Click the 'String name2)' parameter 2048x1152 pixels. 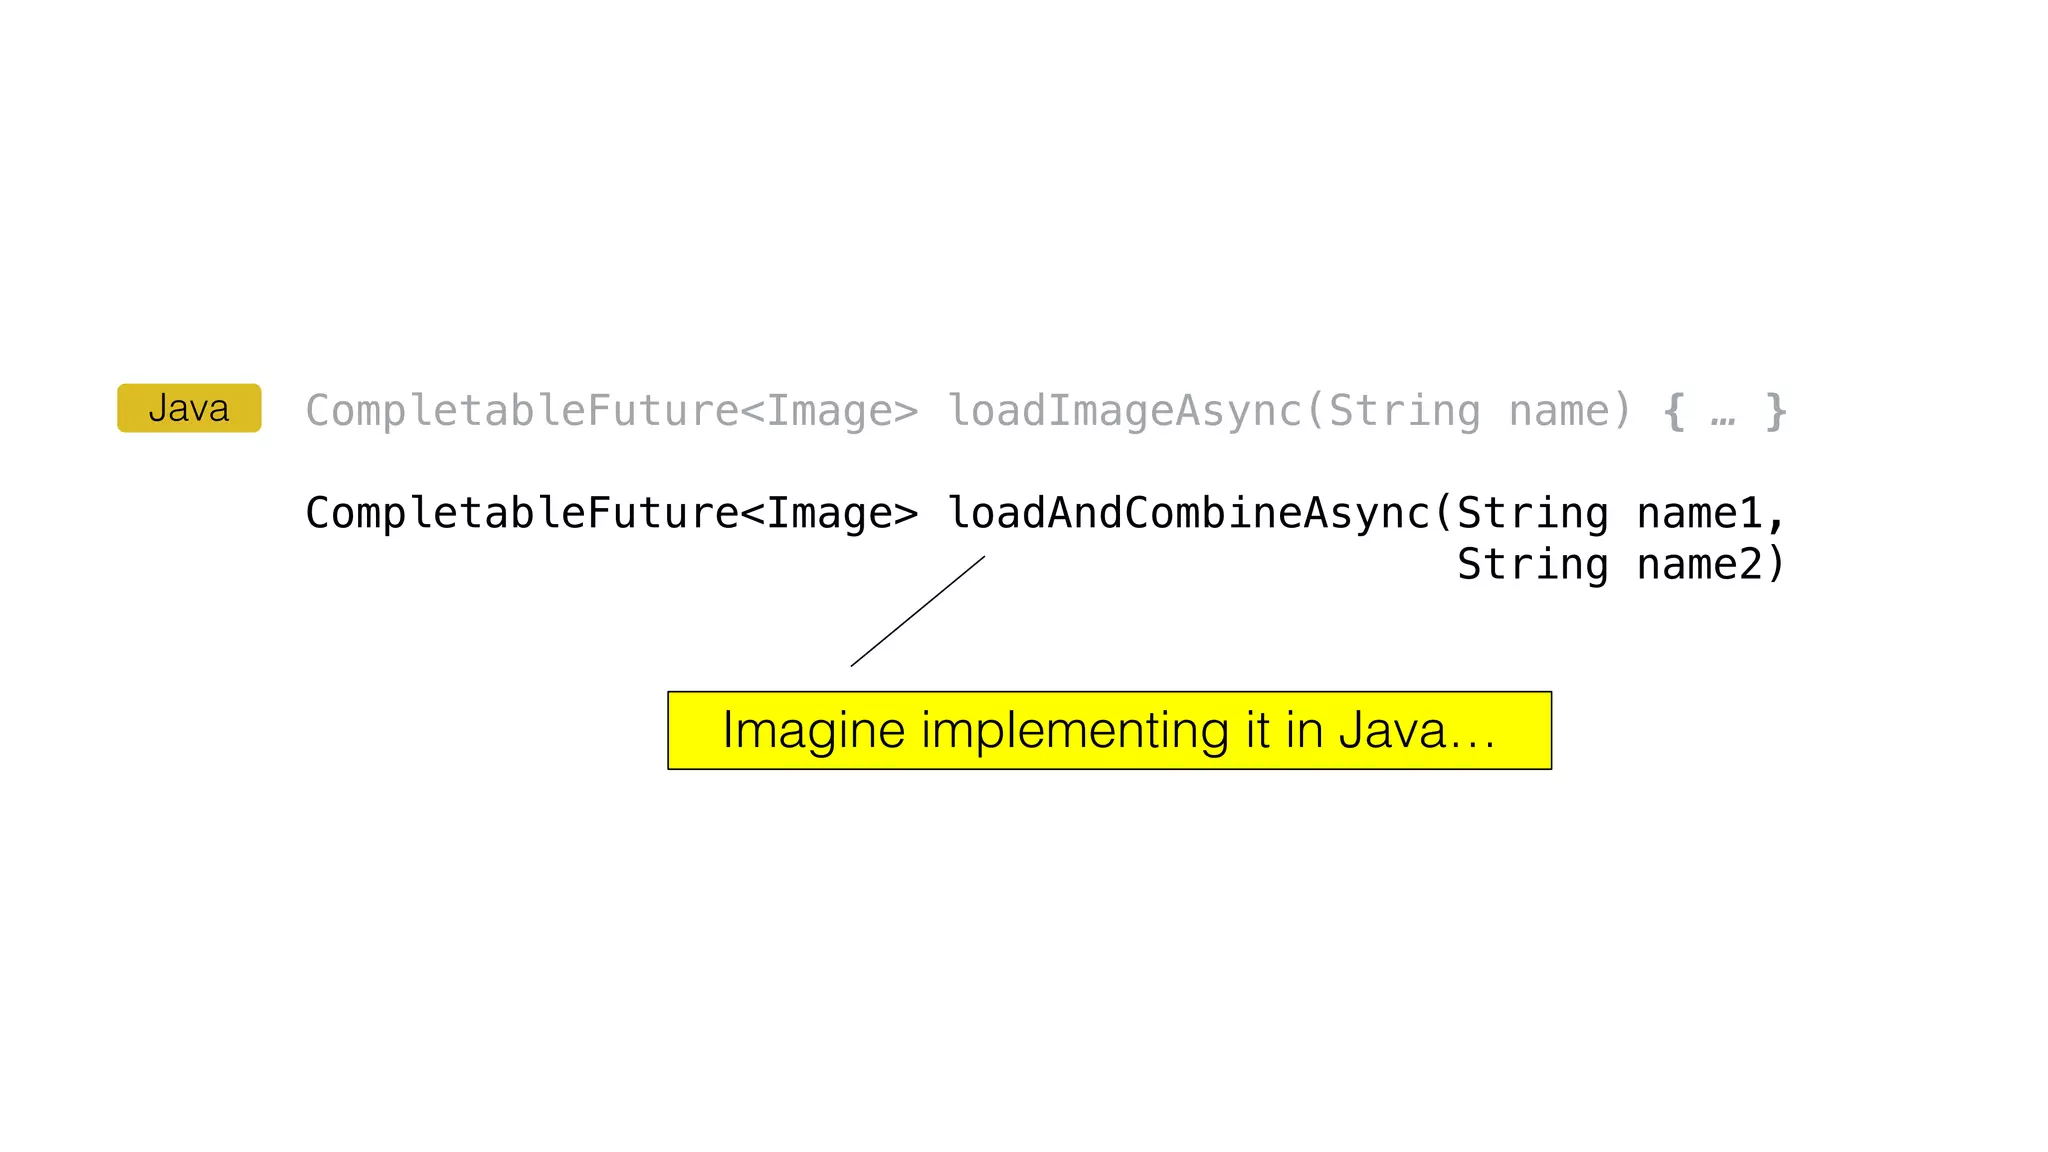[x=1621, y=564]
